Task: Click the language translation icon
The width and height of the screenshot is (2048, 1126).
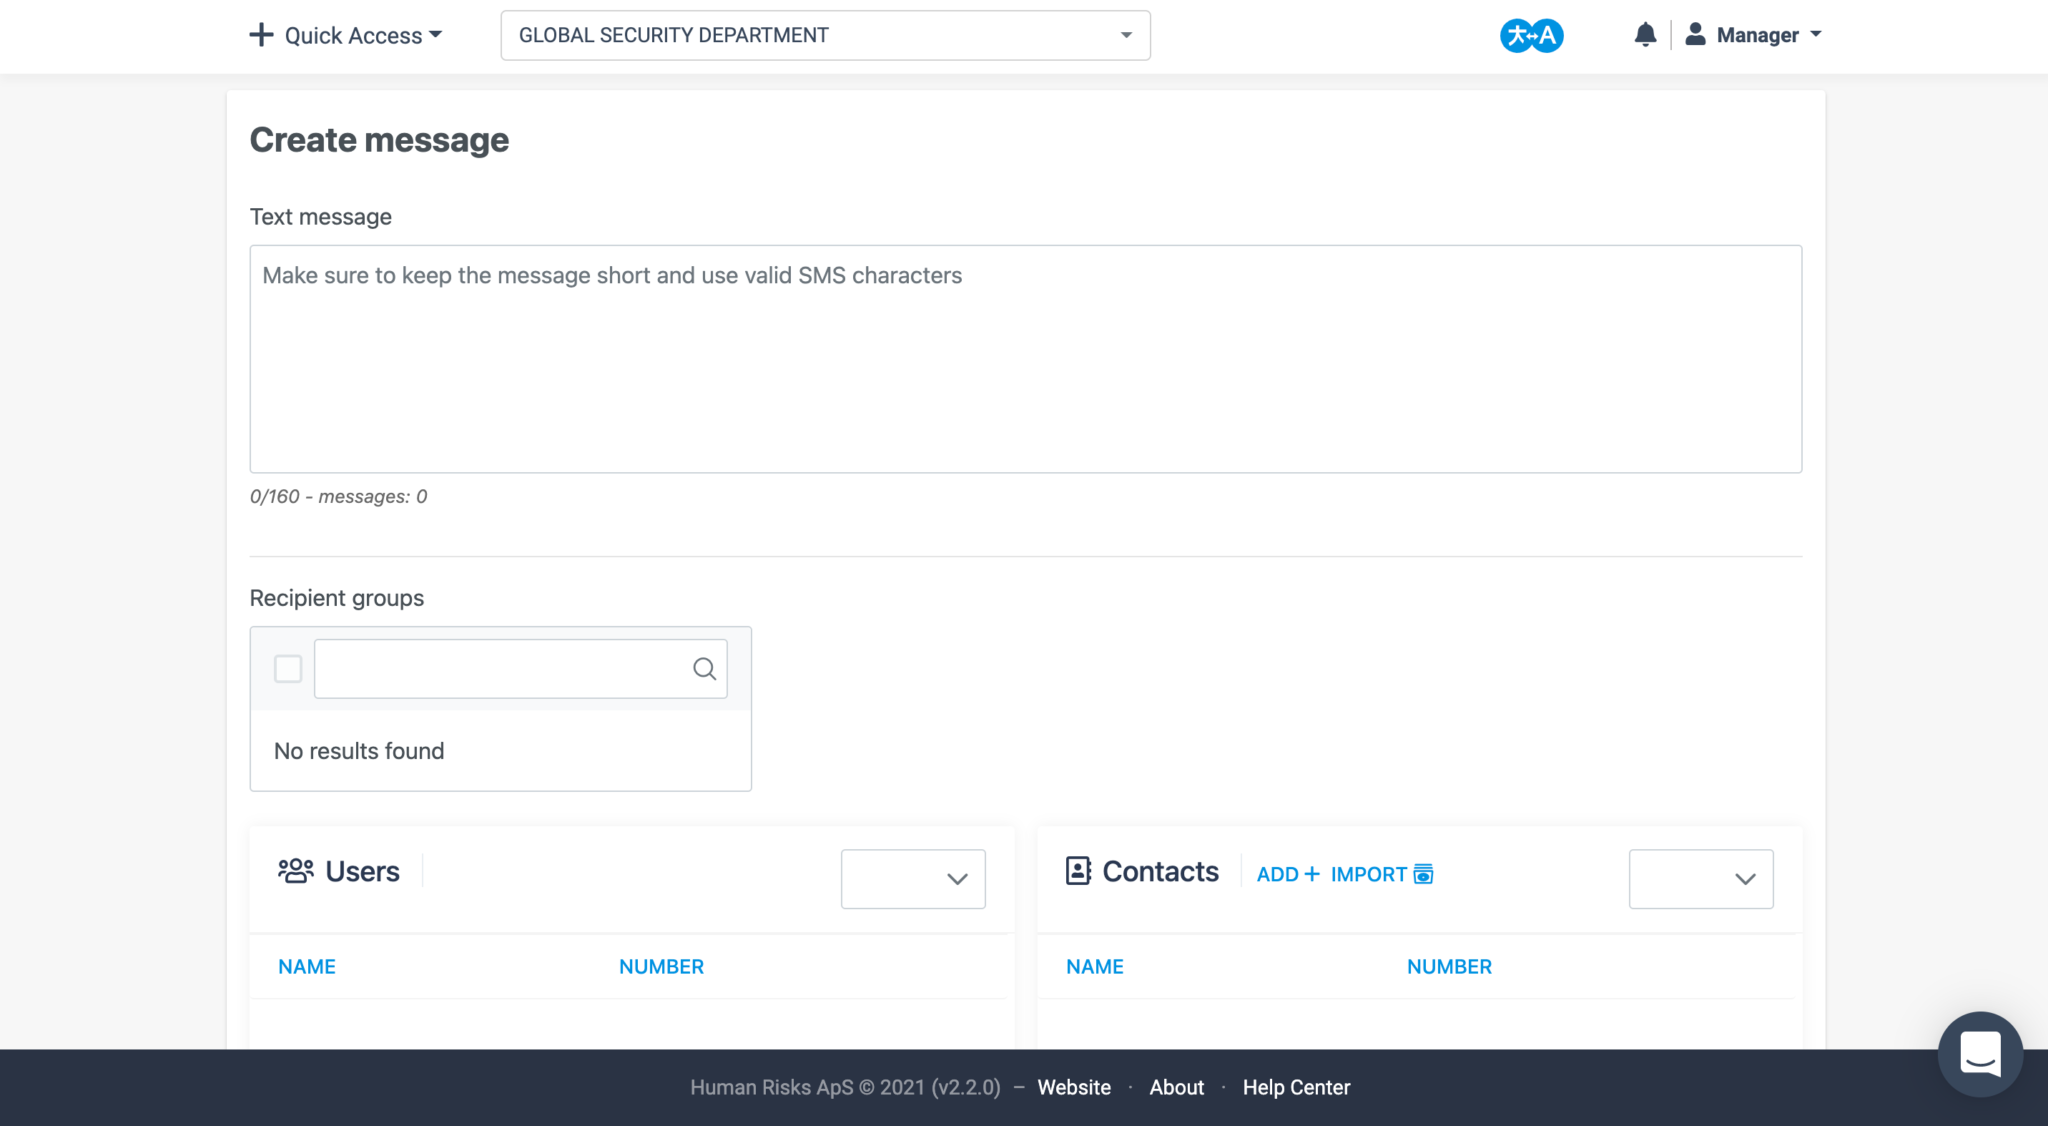Action: point(1531,36)
